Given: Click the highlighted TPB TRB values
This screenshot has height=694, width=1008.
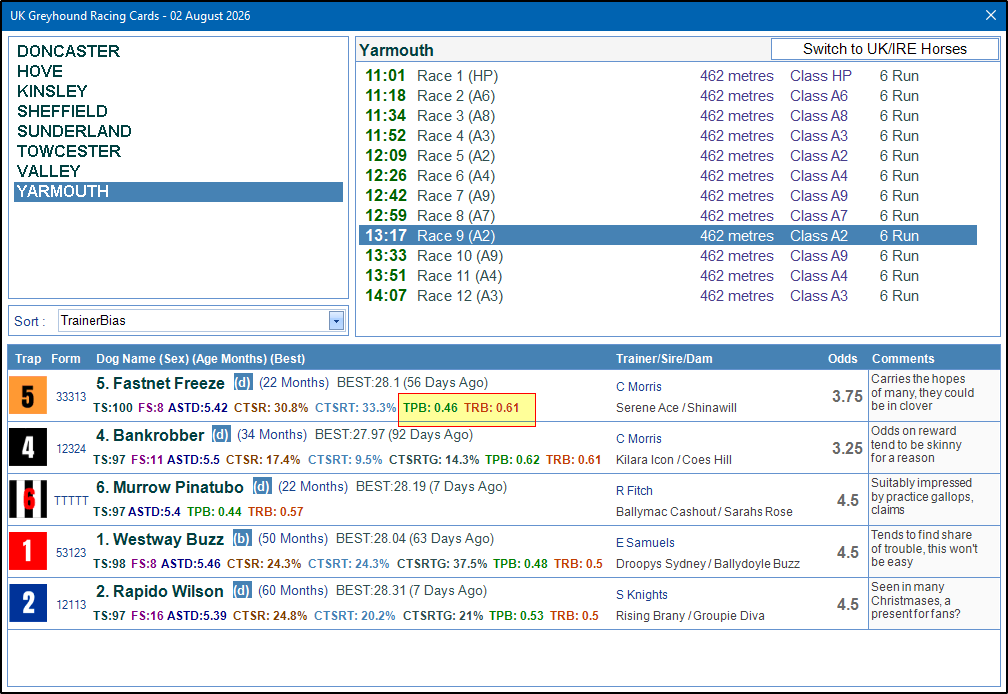Looking at the screenshot, I should (x=467, y=409).
